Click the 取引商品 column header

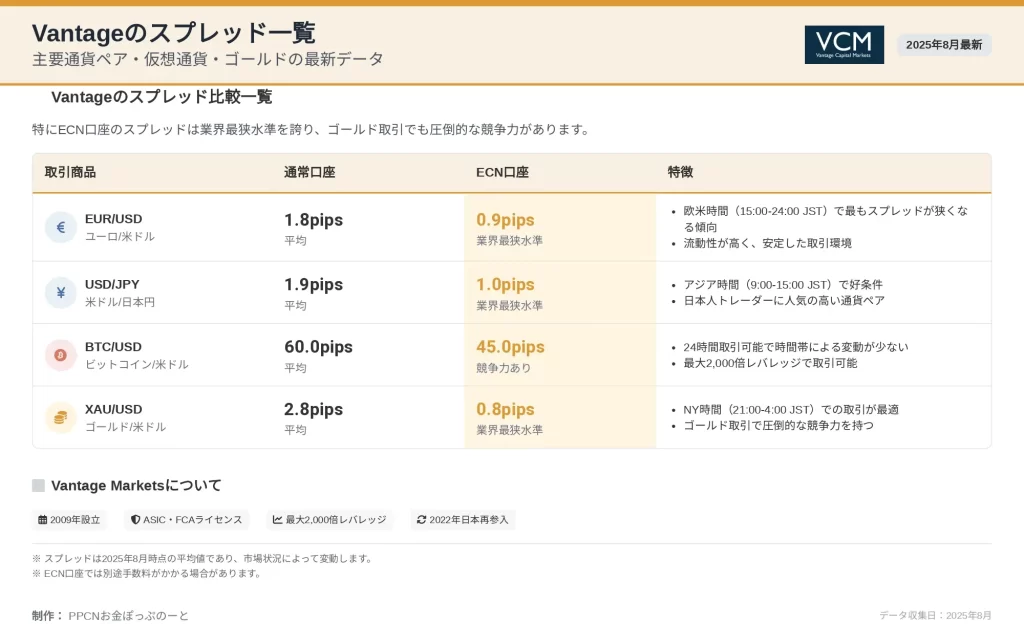click(70, 172)
